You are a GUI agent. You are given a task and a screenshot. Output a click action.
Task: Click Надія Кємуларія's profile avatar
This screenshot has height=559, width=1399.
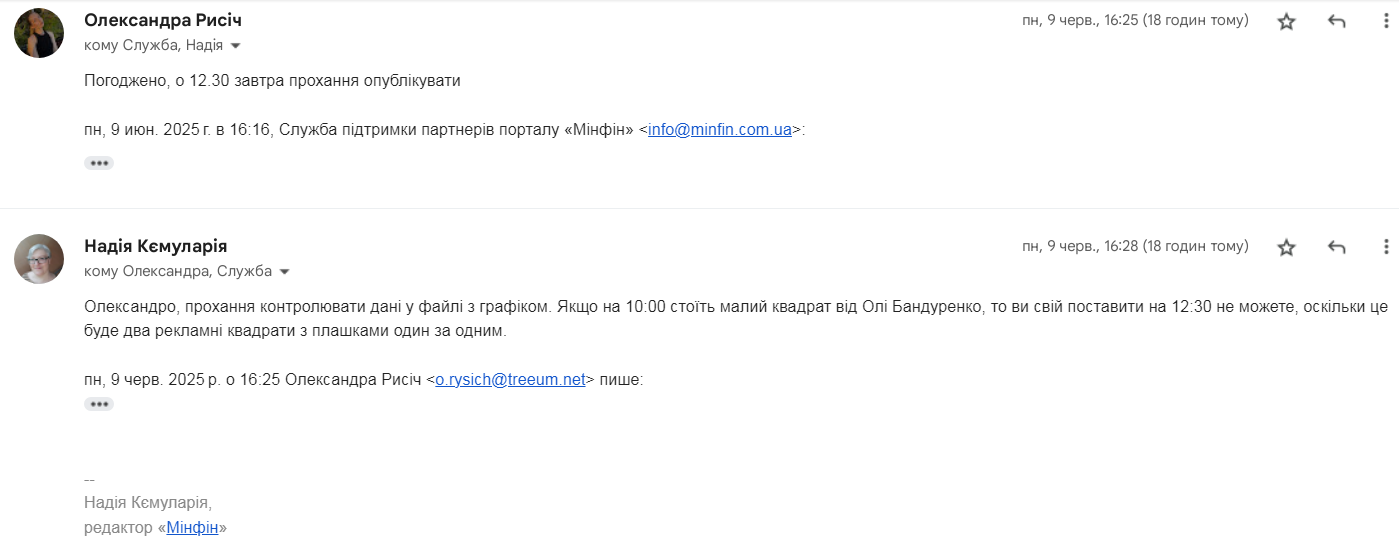coord(39,259)
